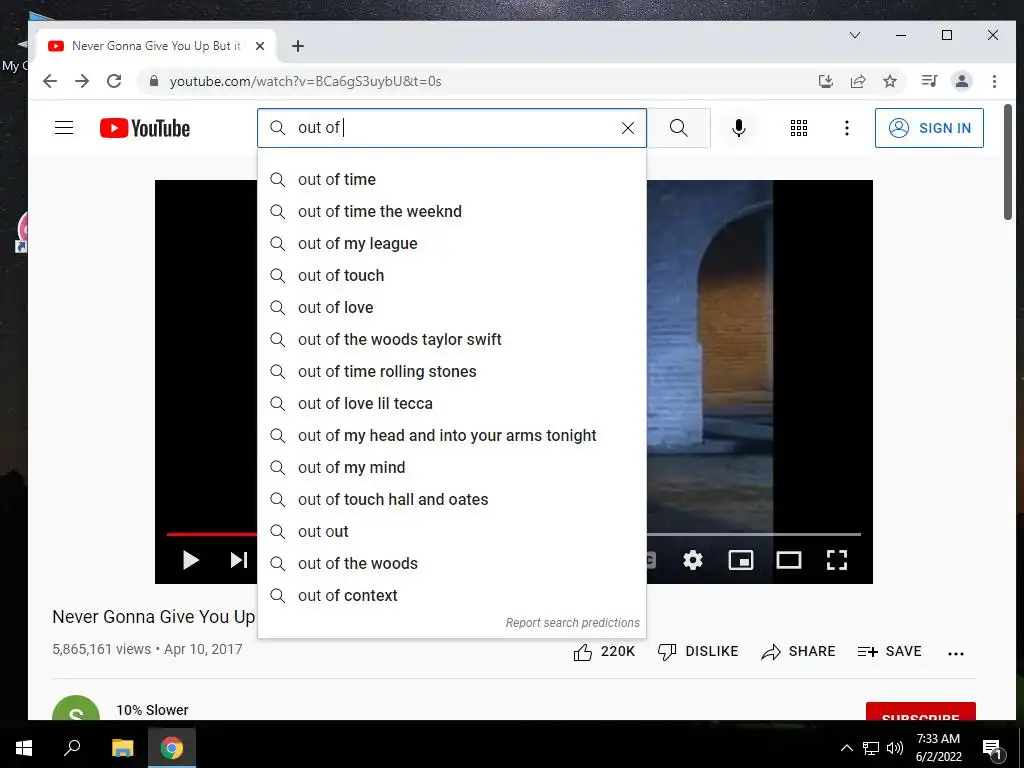Select the Never Gonna Give You Up tab
Image resolution: width=1024 pixels, height=768 pixels.
pos(155,46)
